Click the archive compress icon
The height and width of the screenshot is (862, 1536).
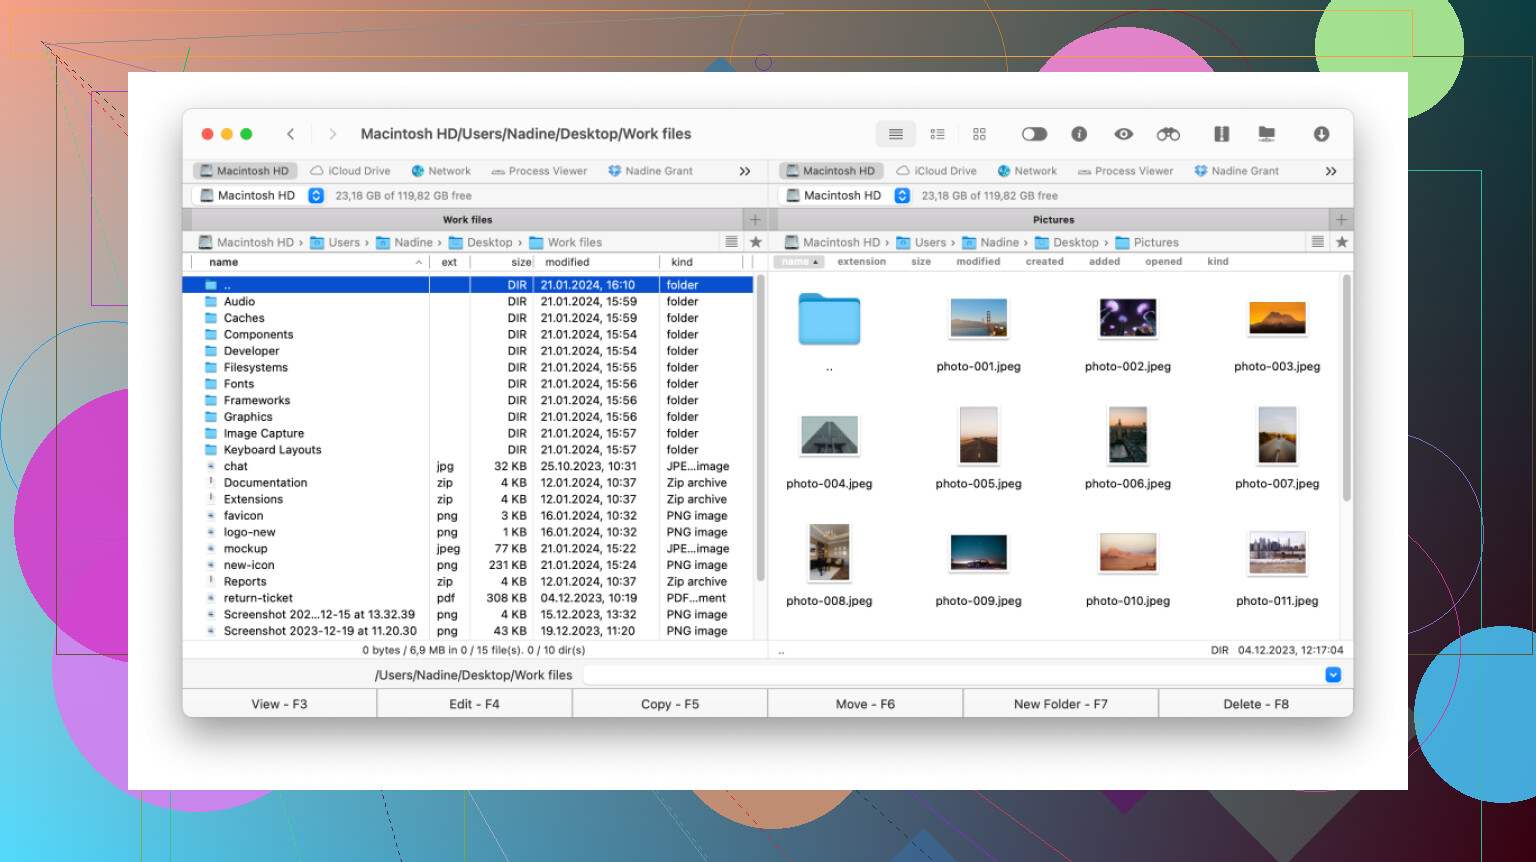(x=1221, y=134)
